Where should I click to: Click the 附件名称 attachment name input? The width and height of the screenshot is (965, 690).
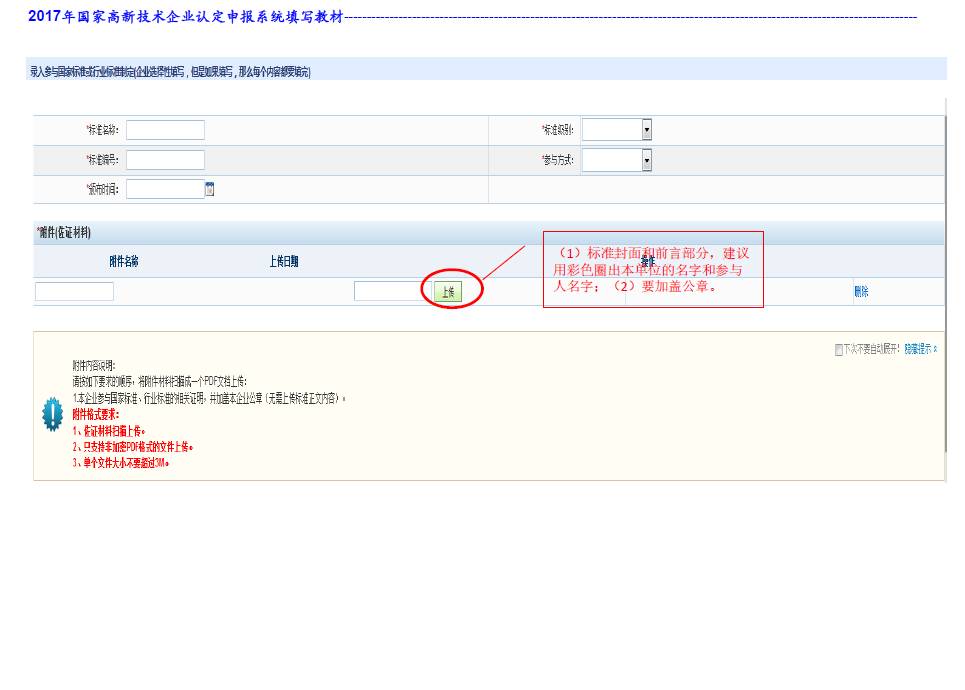pos(74,291)
